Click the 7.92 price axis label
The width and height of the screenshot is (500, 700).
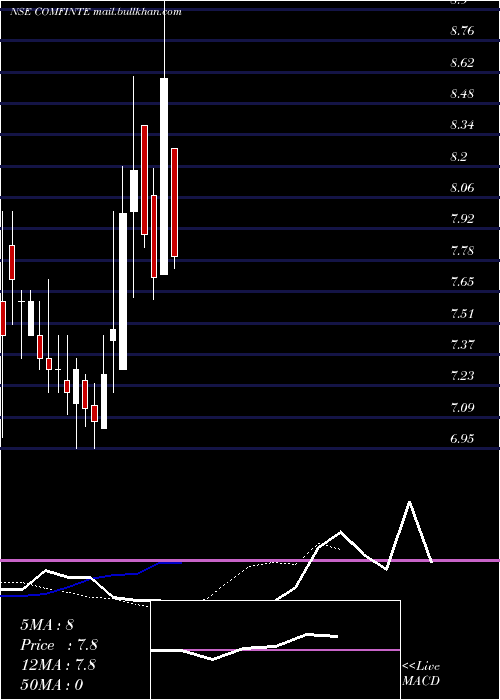click(x=462, y=219)
